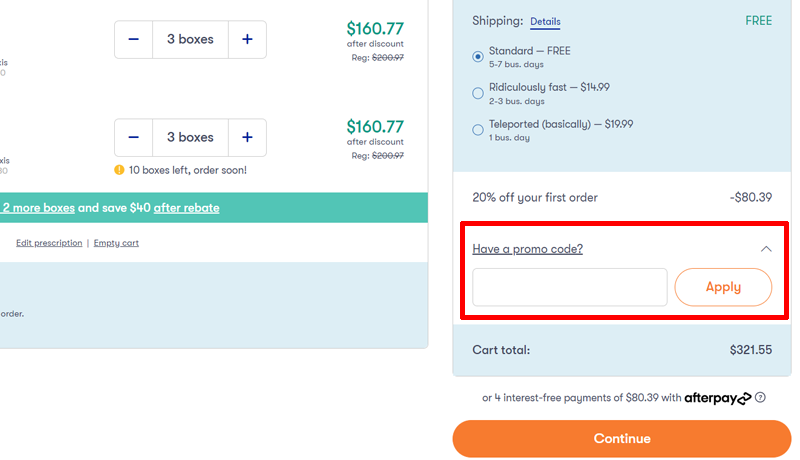Click the Afterpay help question mark icon
Screen dimensions: 800x460
[x=761, y=398]
